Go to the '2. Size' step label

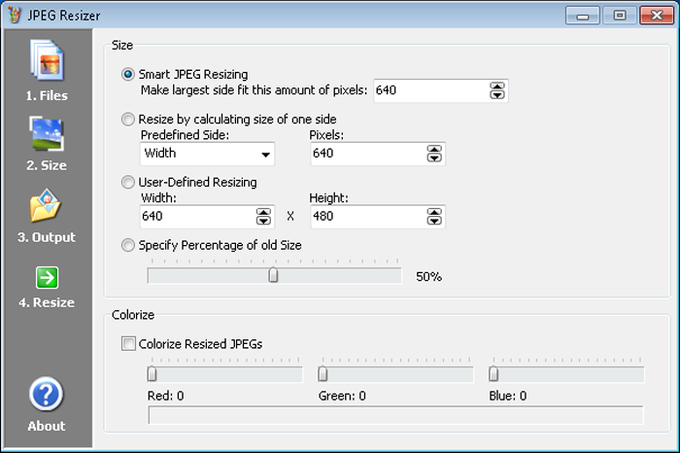tap(46, 165)
